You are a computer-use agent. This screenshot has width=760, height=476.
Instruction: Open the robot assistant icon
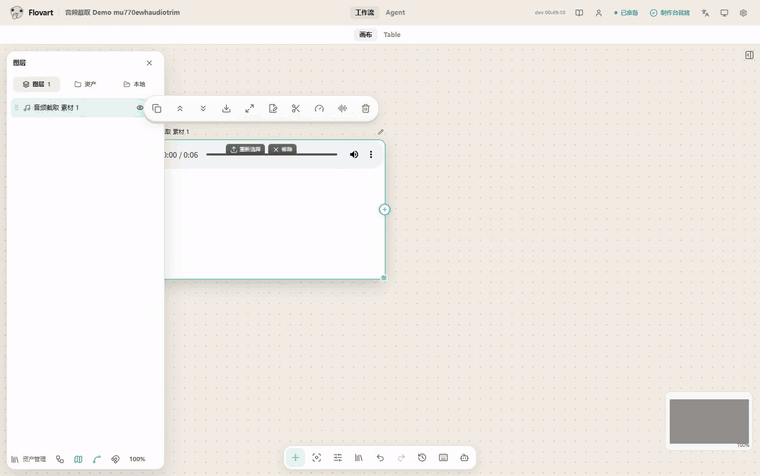point(464,458)
